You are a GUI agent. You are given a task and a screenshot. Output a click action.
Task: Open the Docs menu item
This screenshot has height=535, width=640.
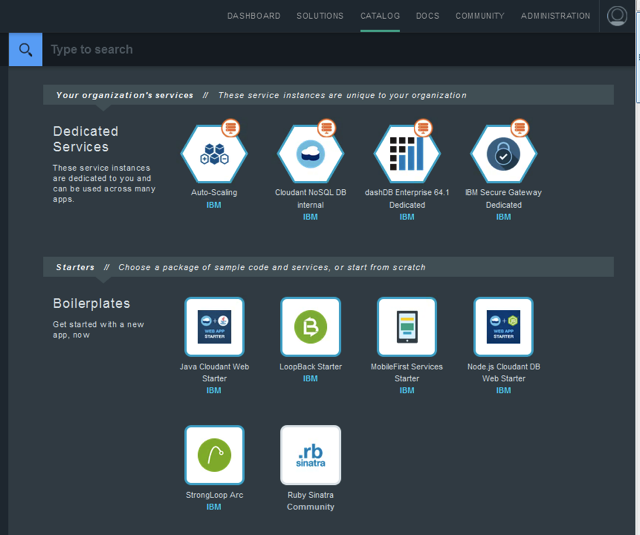[x=428, y=16]
